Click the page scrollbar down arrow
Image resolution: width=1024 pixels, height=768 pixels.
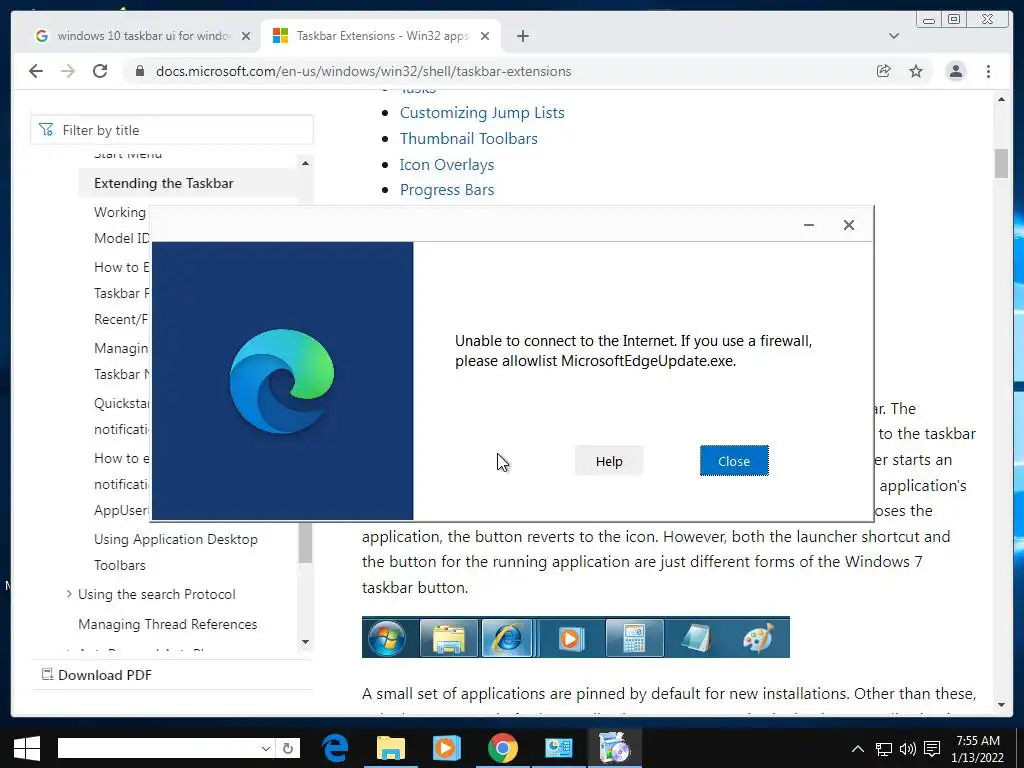coord(1001,705)
